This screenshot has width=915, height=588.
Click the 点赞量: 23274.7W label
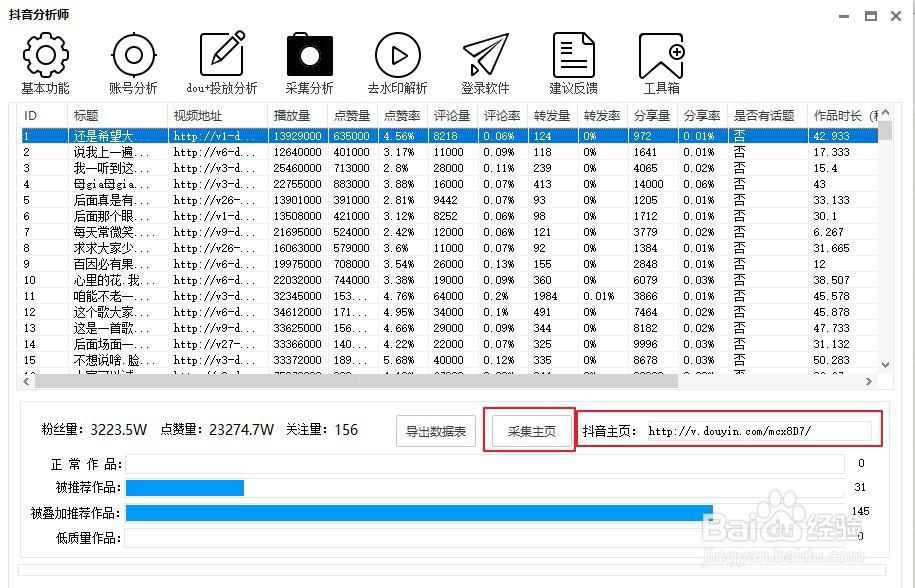coord(217,430)
